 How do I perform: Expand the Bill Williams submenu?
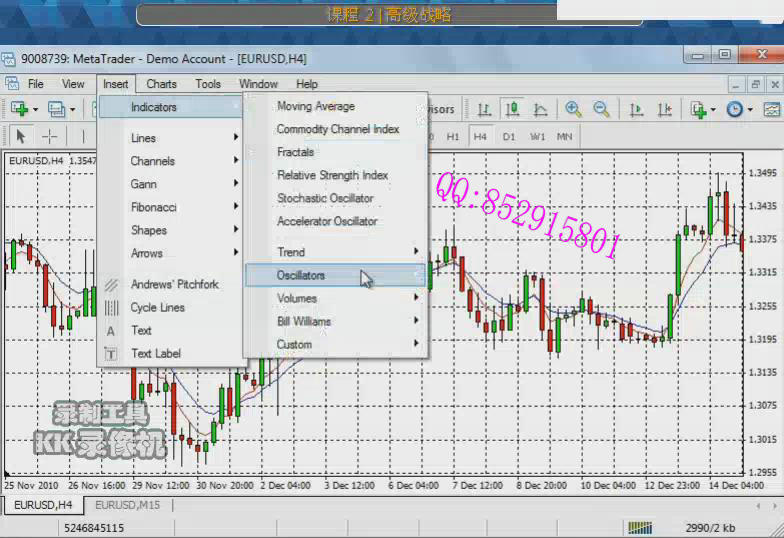click(303, 321)
